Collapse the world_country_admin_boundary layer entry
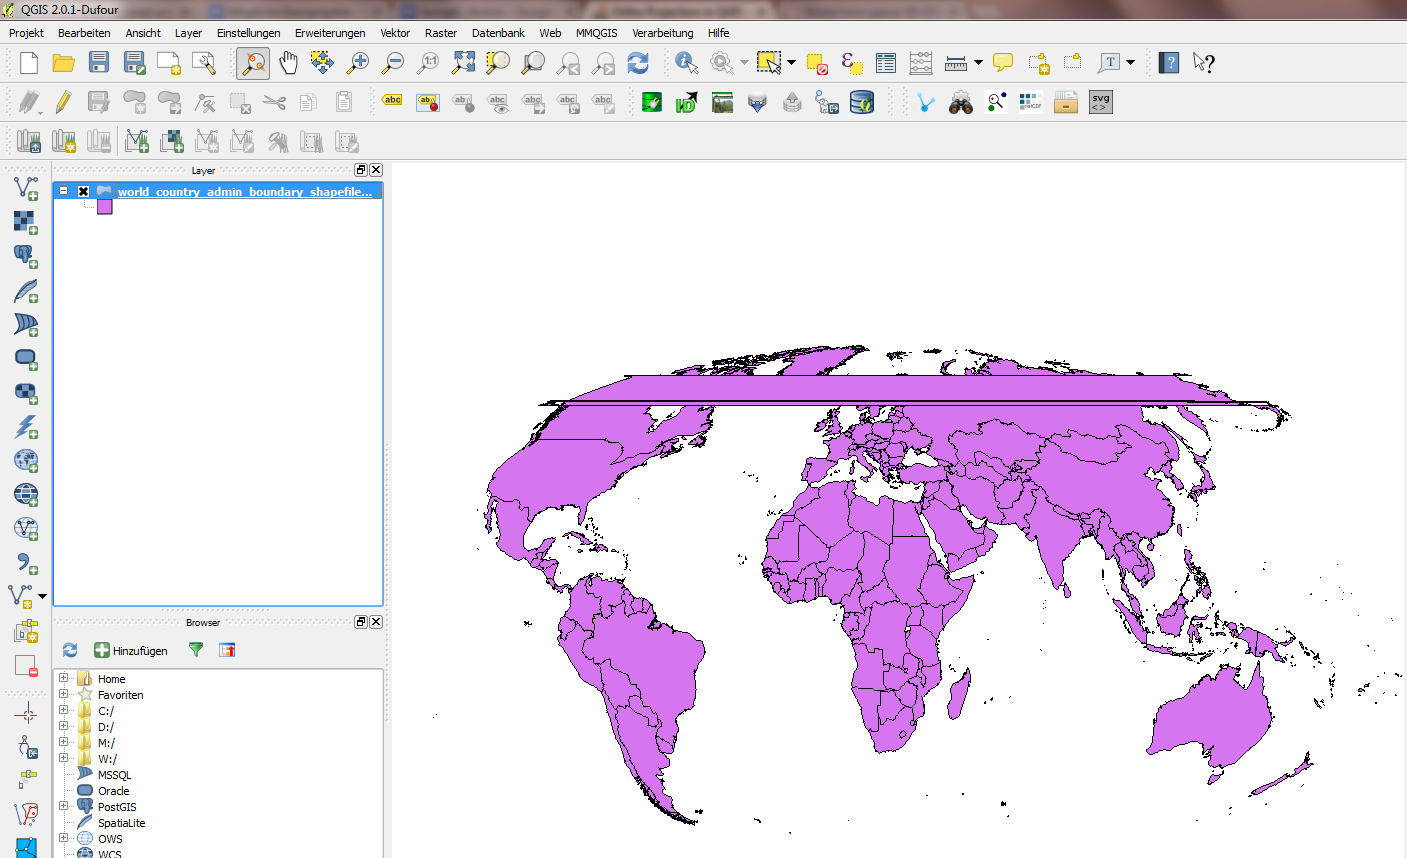This screenshot has height=858, width=1407. tap(63, 191)
